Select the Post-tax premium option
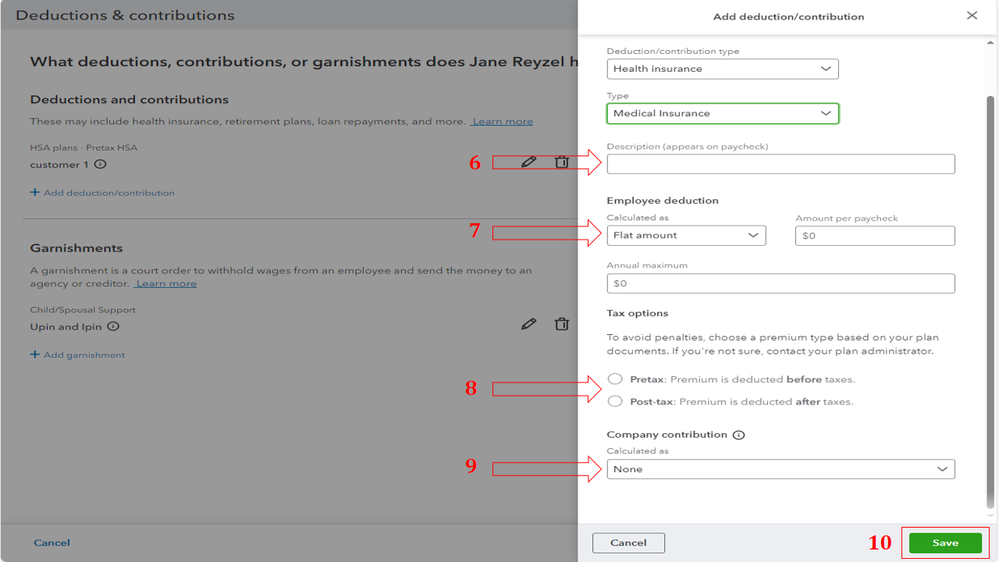 coord(615,402)
